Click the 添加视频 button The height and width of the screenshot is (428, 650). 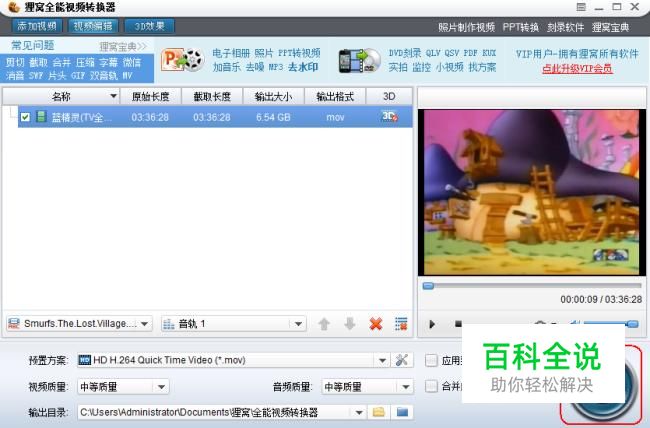tap(37, 26)
